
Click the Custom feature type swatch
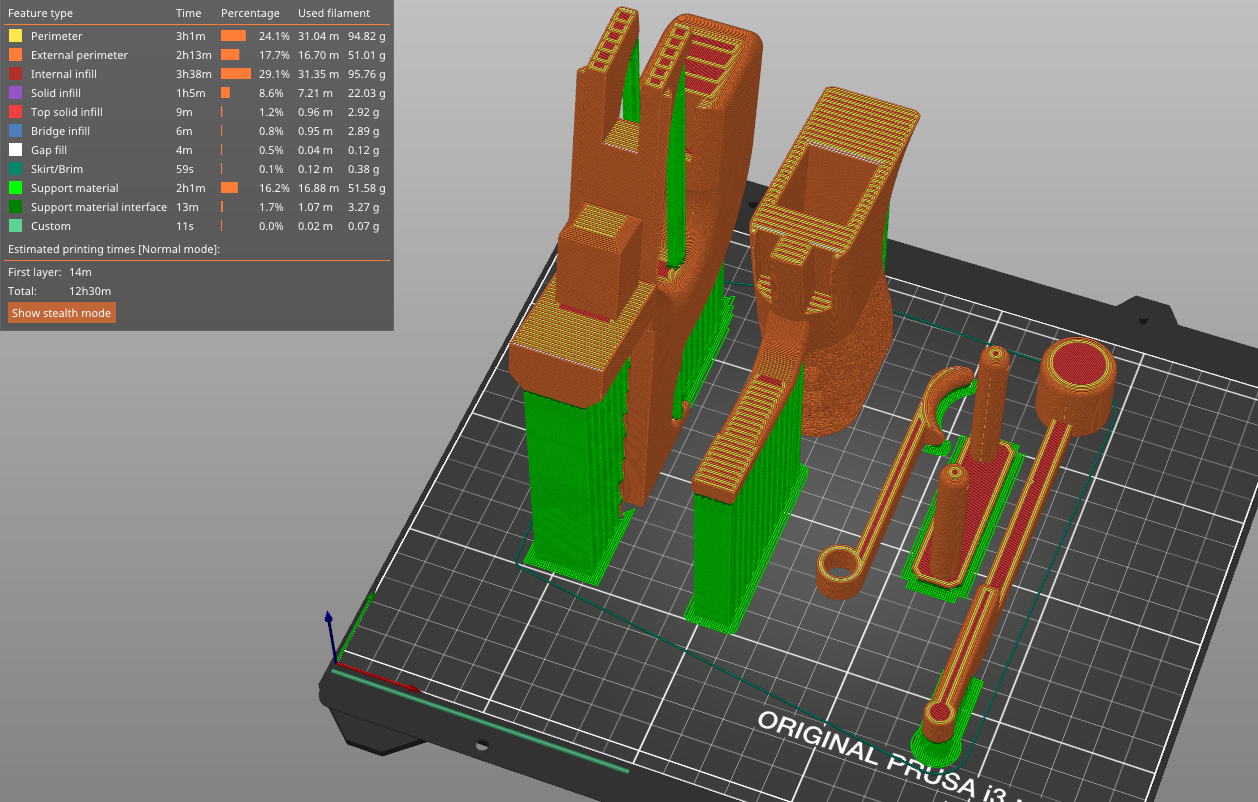tap(15, 226)
